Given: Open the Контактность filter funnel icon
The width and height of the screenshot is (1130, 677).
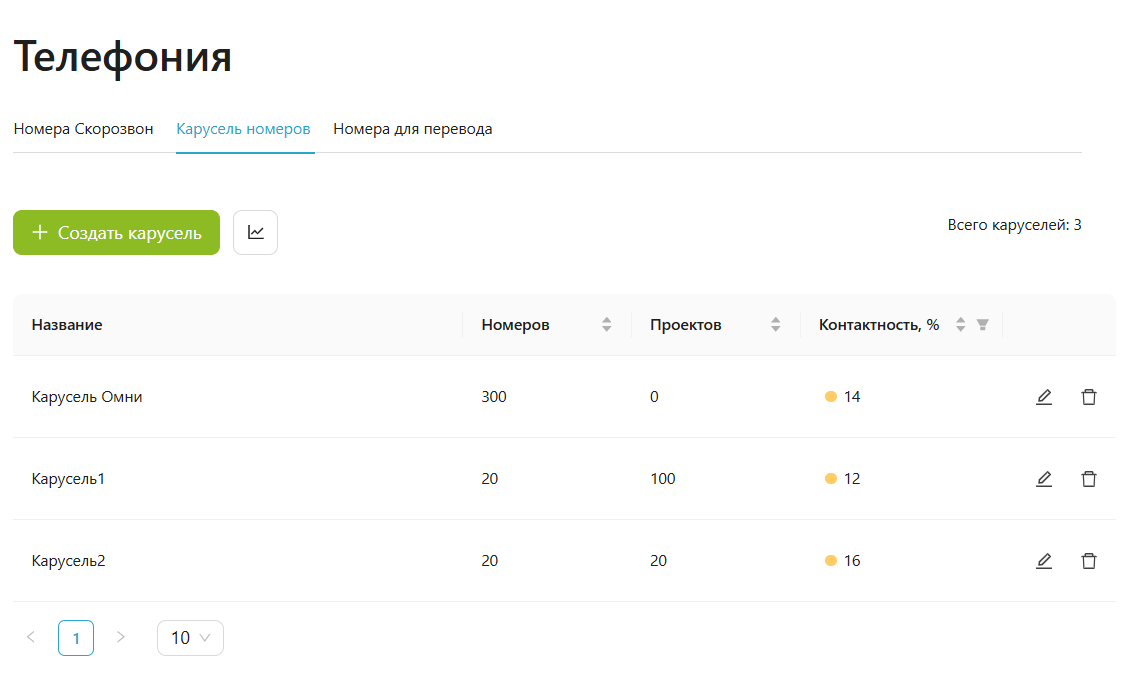Looking at the screenshot, I should (x=983, y=324).
